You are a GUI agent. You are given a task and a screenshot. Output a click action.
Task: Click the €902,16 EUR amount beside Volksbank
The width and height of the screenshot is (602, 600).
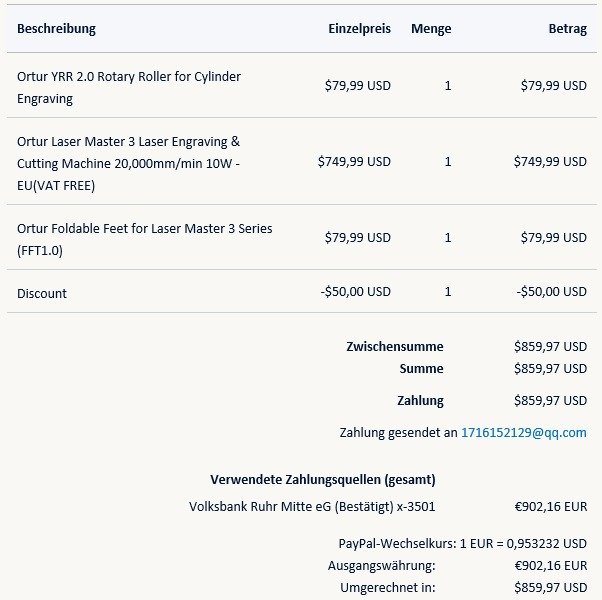tap(550, 507)
